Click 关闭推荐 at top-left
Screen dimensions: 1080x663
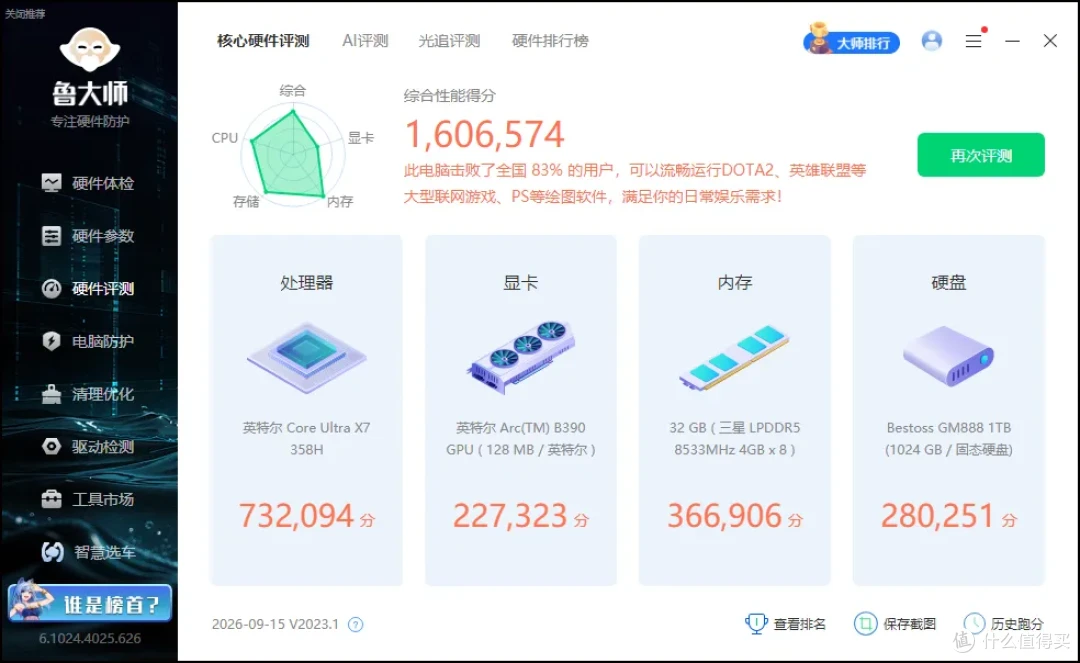click(x=25, y=13)
